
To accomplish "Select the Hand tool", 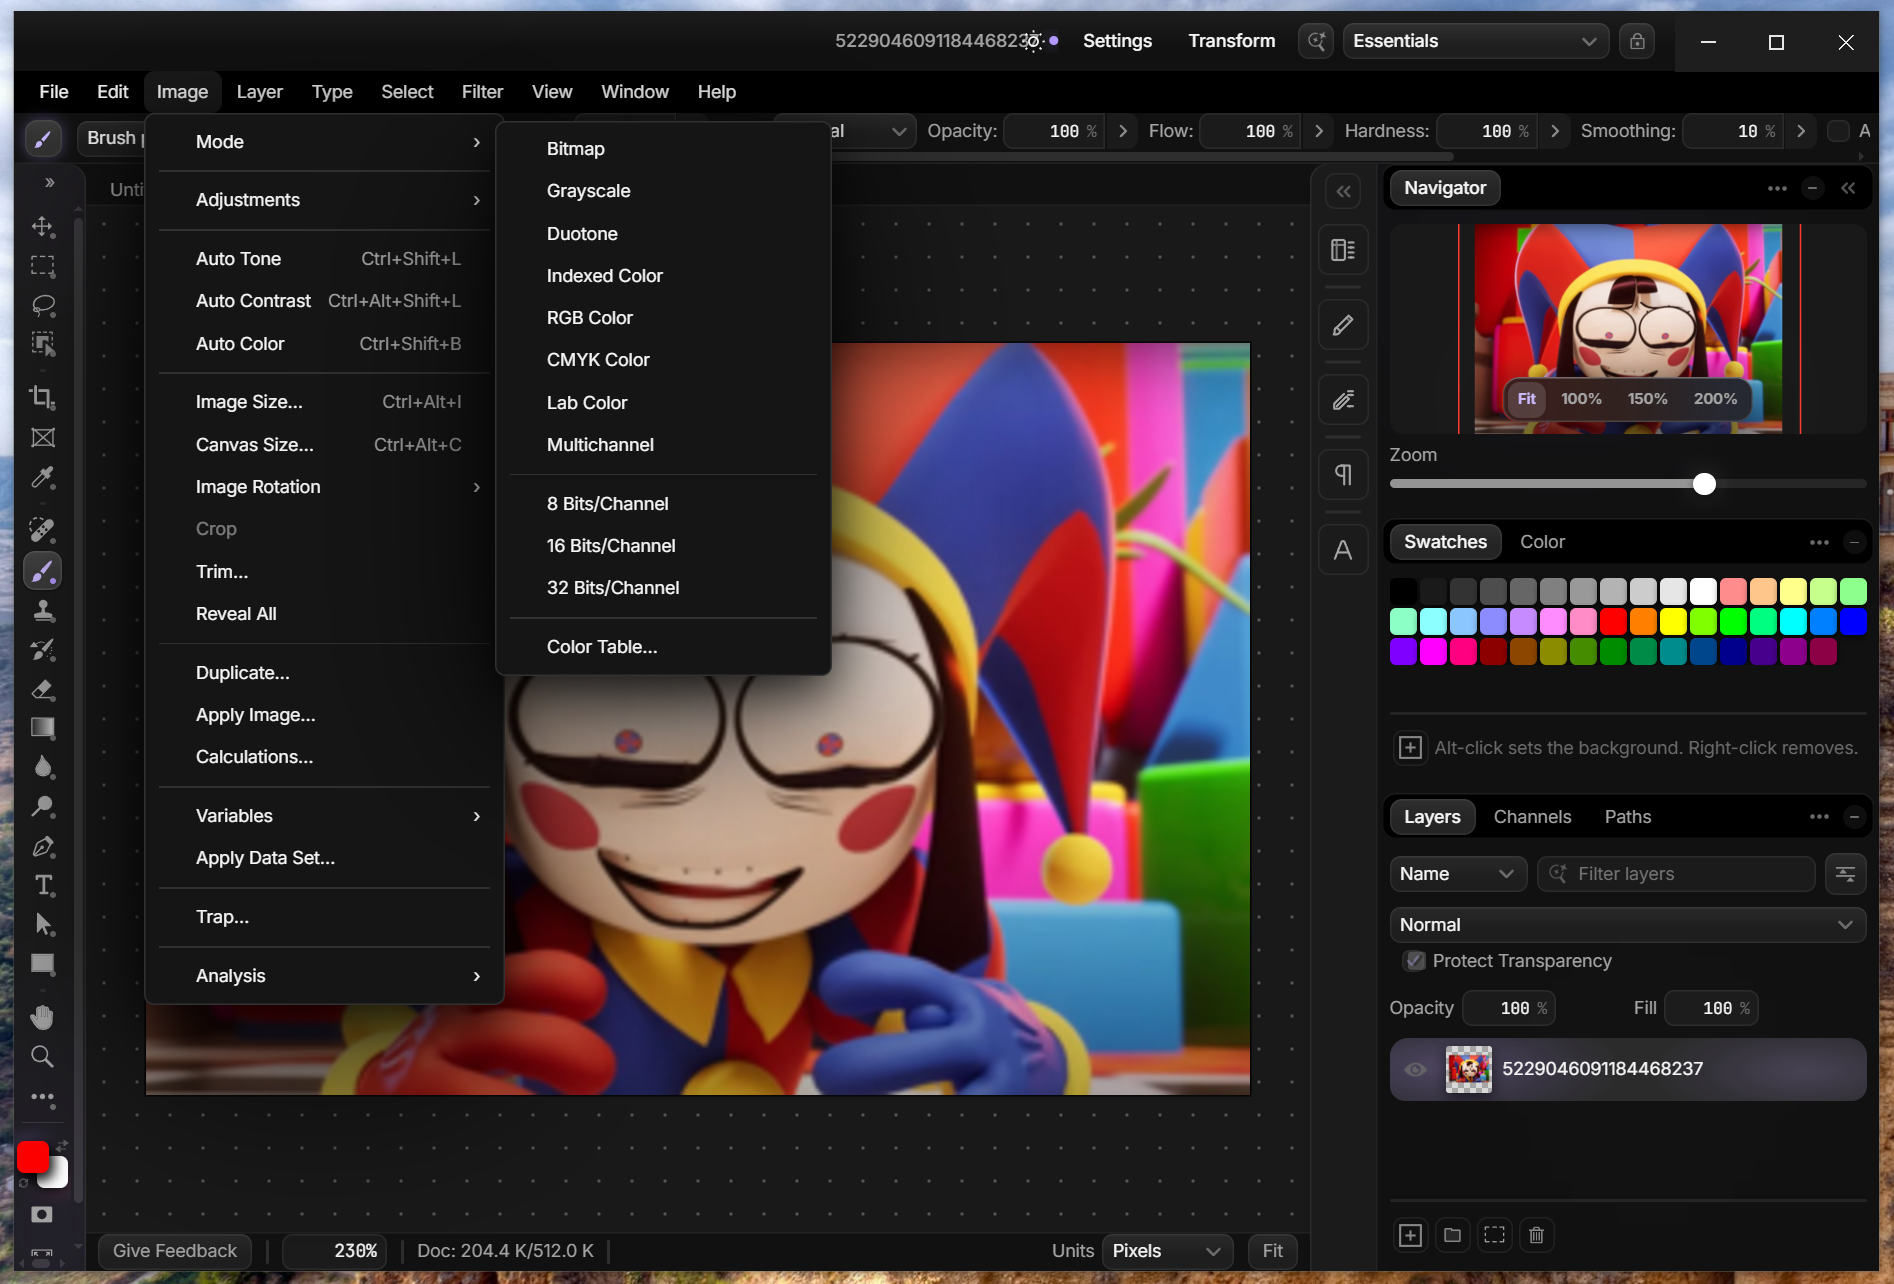I will pos(42,1017).
